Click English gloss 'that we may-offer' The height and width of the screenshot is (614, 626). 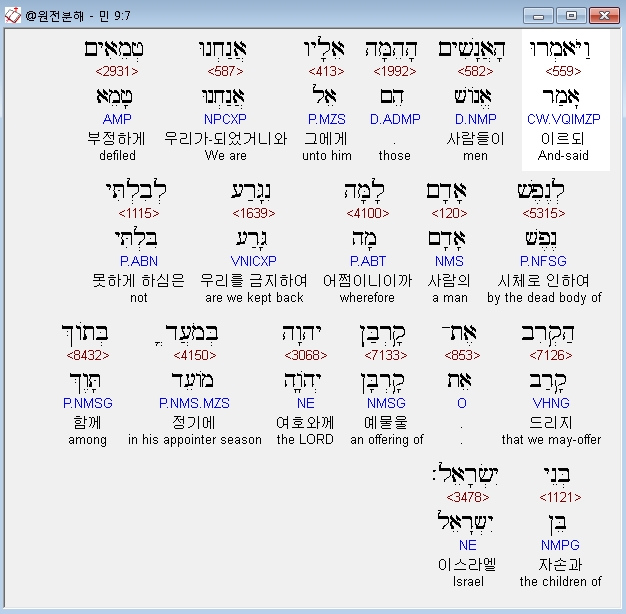(x=551, y=440)
